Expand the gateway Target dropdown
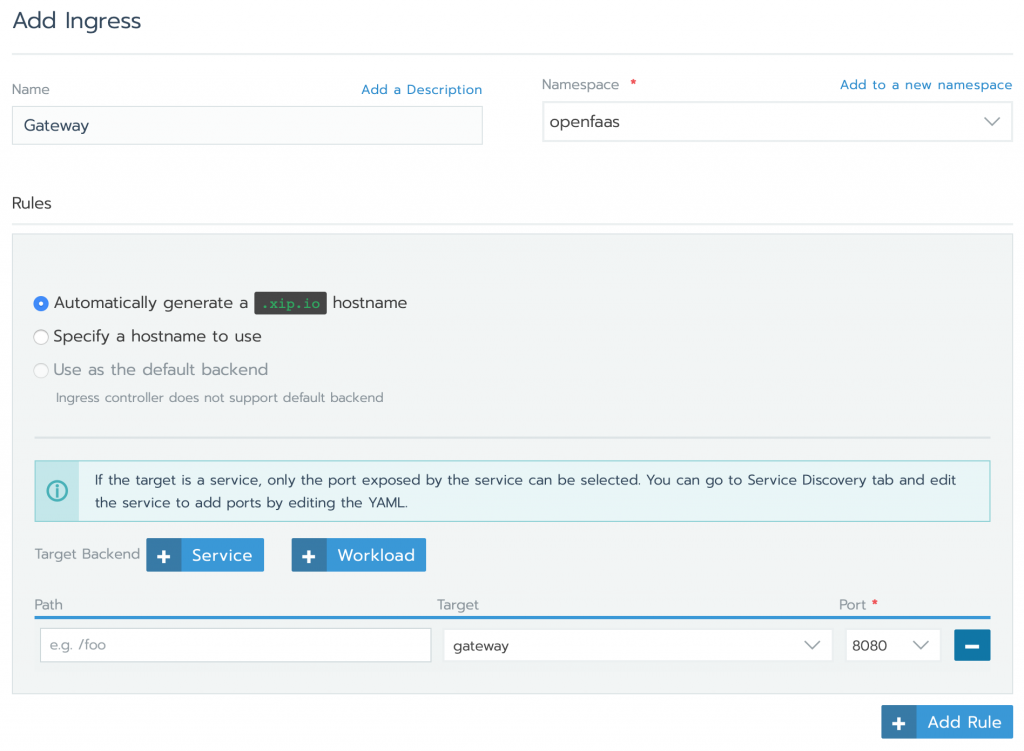The height and width of the screenshot is (751, 1024). point(637,645)
